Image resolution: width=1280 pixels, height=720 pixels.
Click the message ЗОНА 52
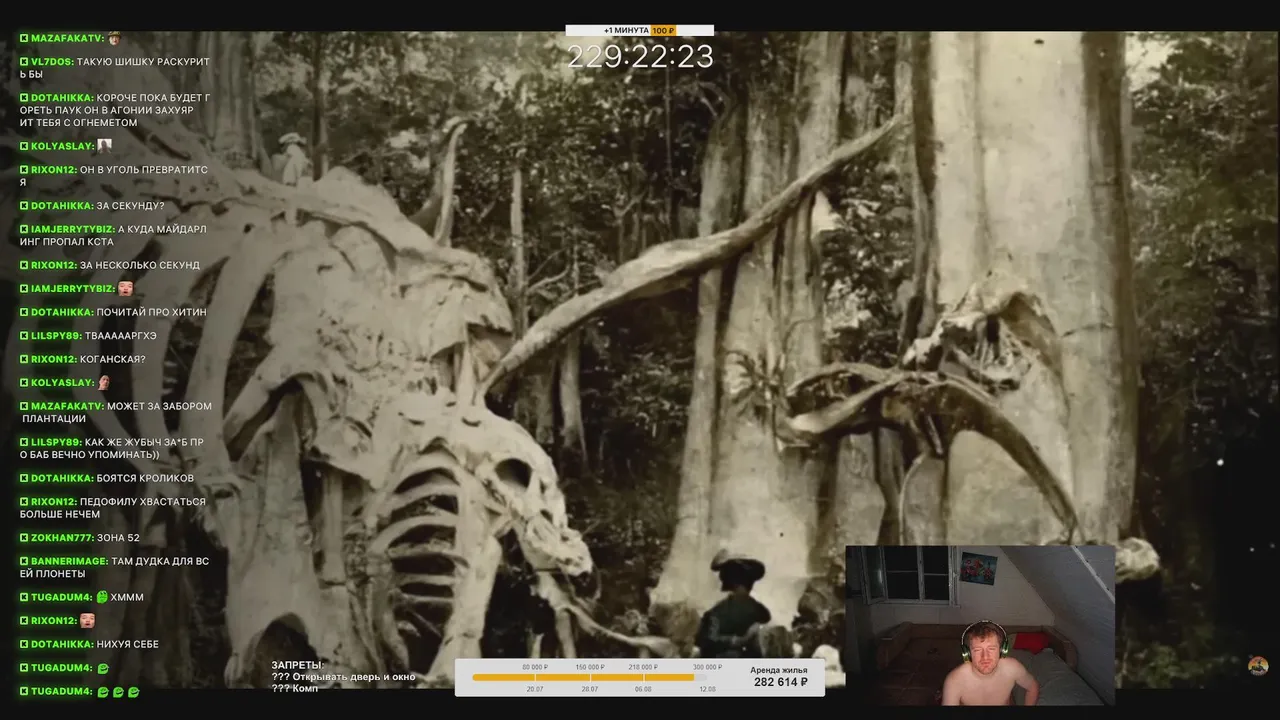click(118, 538)
